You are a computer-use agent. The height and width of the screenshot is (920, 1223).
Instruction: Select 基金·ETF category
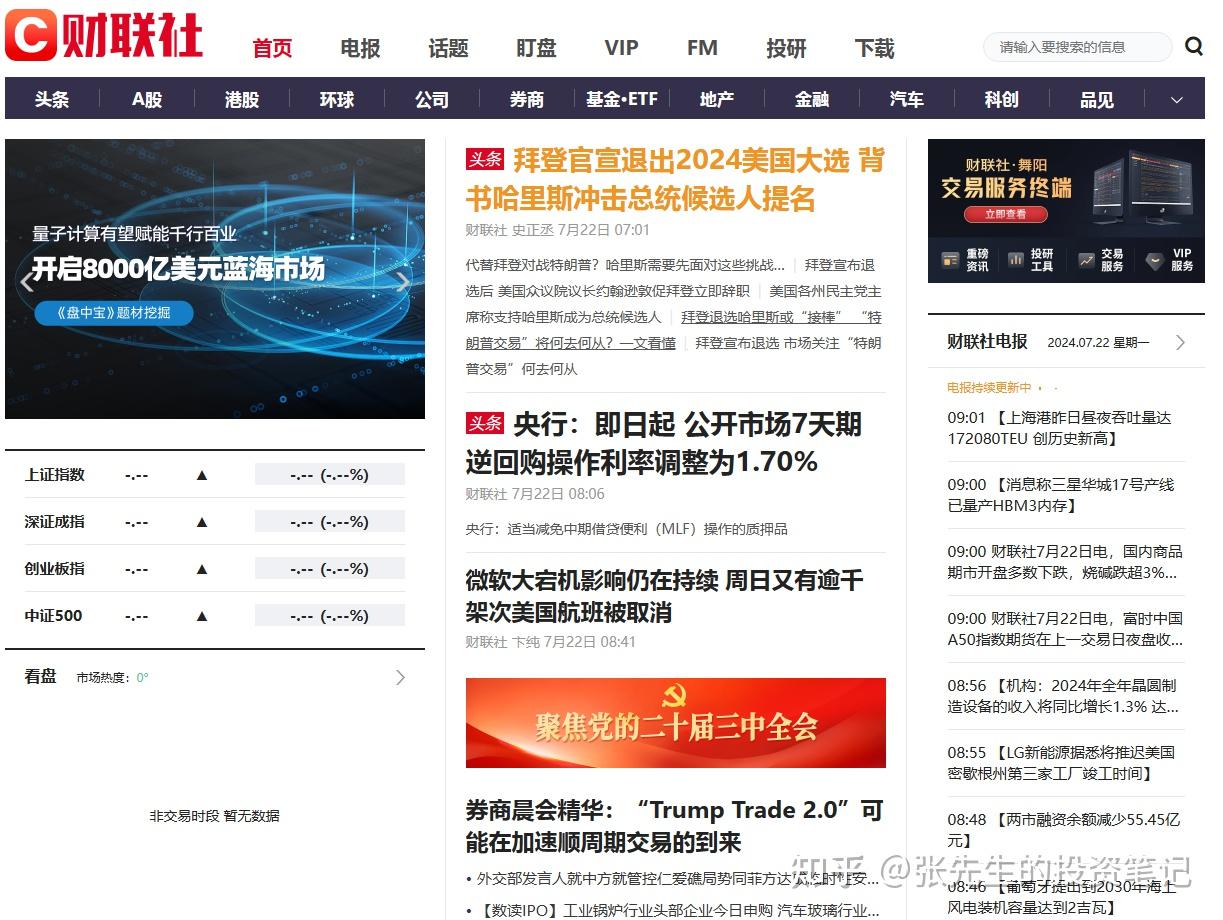(622, 99)
